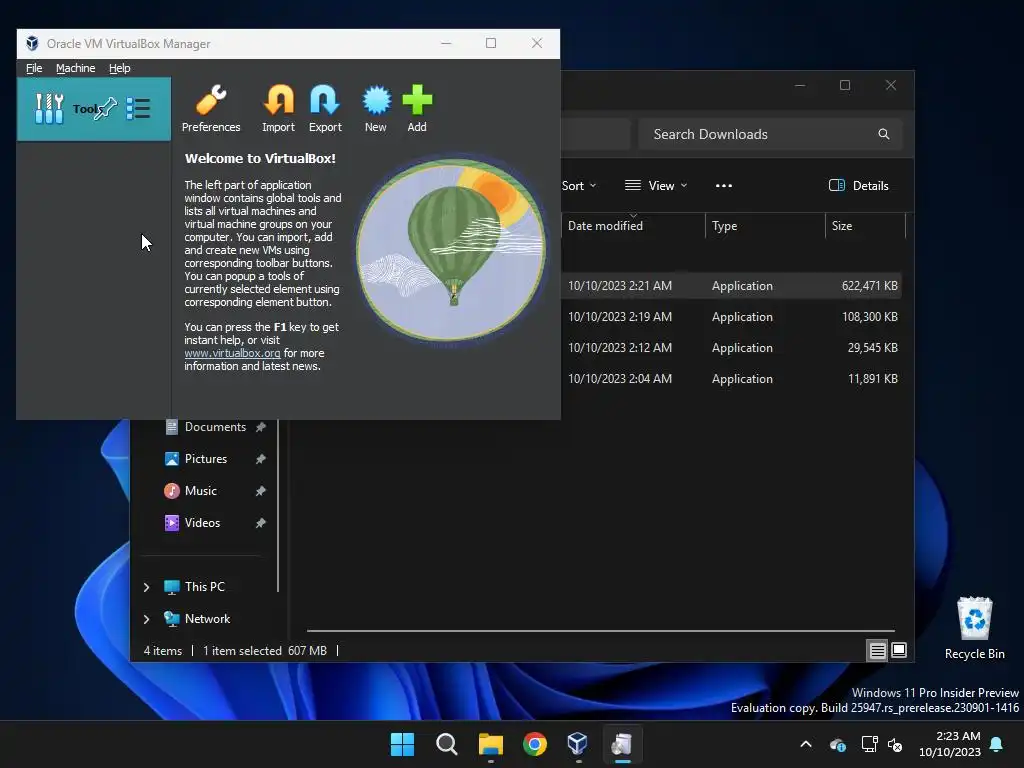This screenshot has height=768, width=1024.
Task: Click the 10/10/2023 2:04 AM date cell
Action: click(620, 379)
